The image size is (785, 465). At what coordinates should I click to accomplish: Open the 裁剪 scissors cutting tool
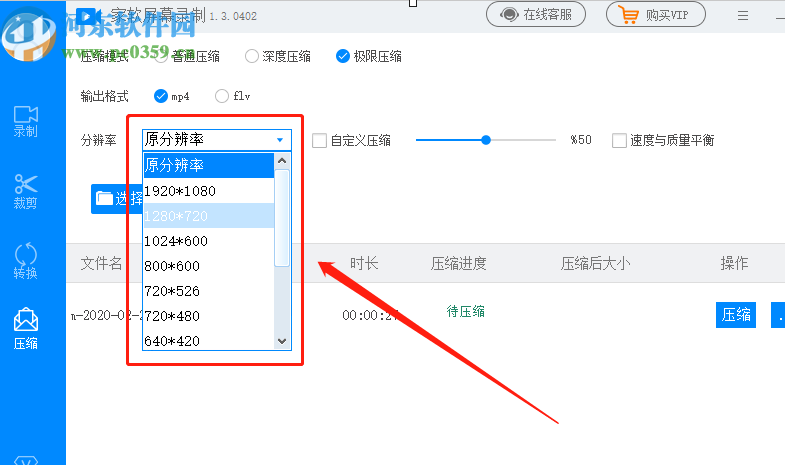click(26, 192)
